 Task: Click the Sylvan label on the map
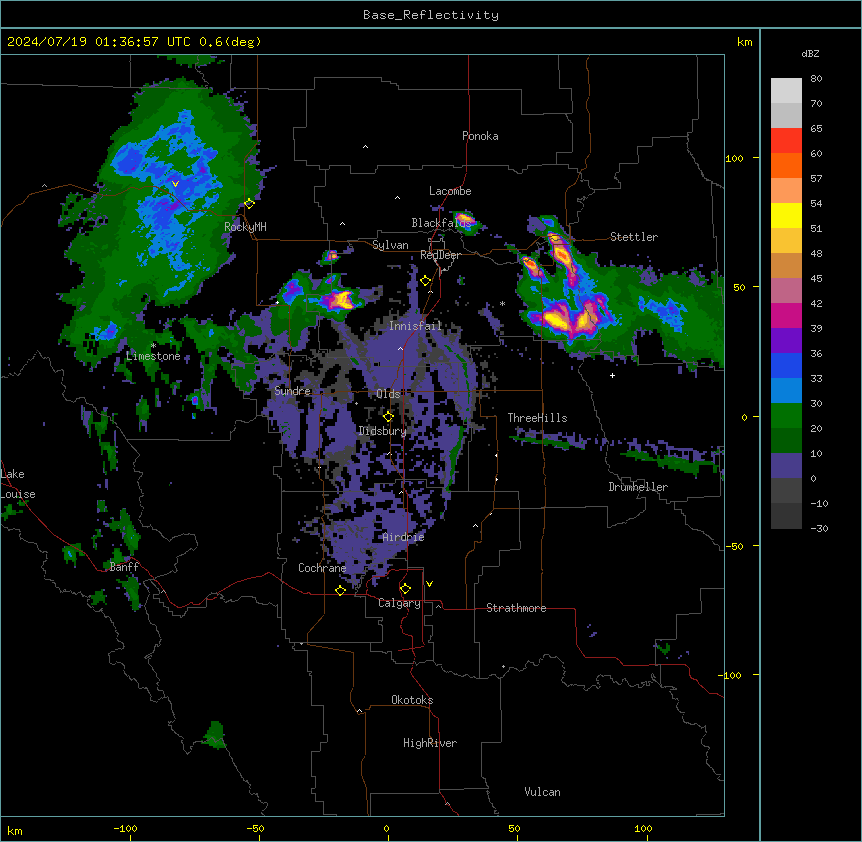tap(390, 245)
